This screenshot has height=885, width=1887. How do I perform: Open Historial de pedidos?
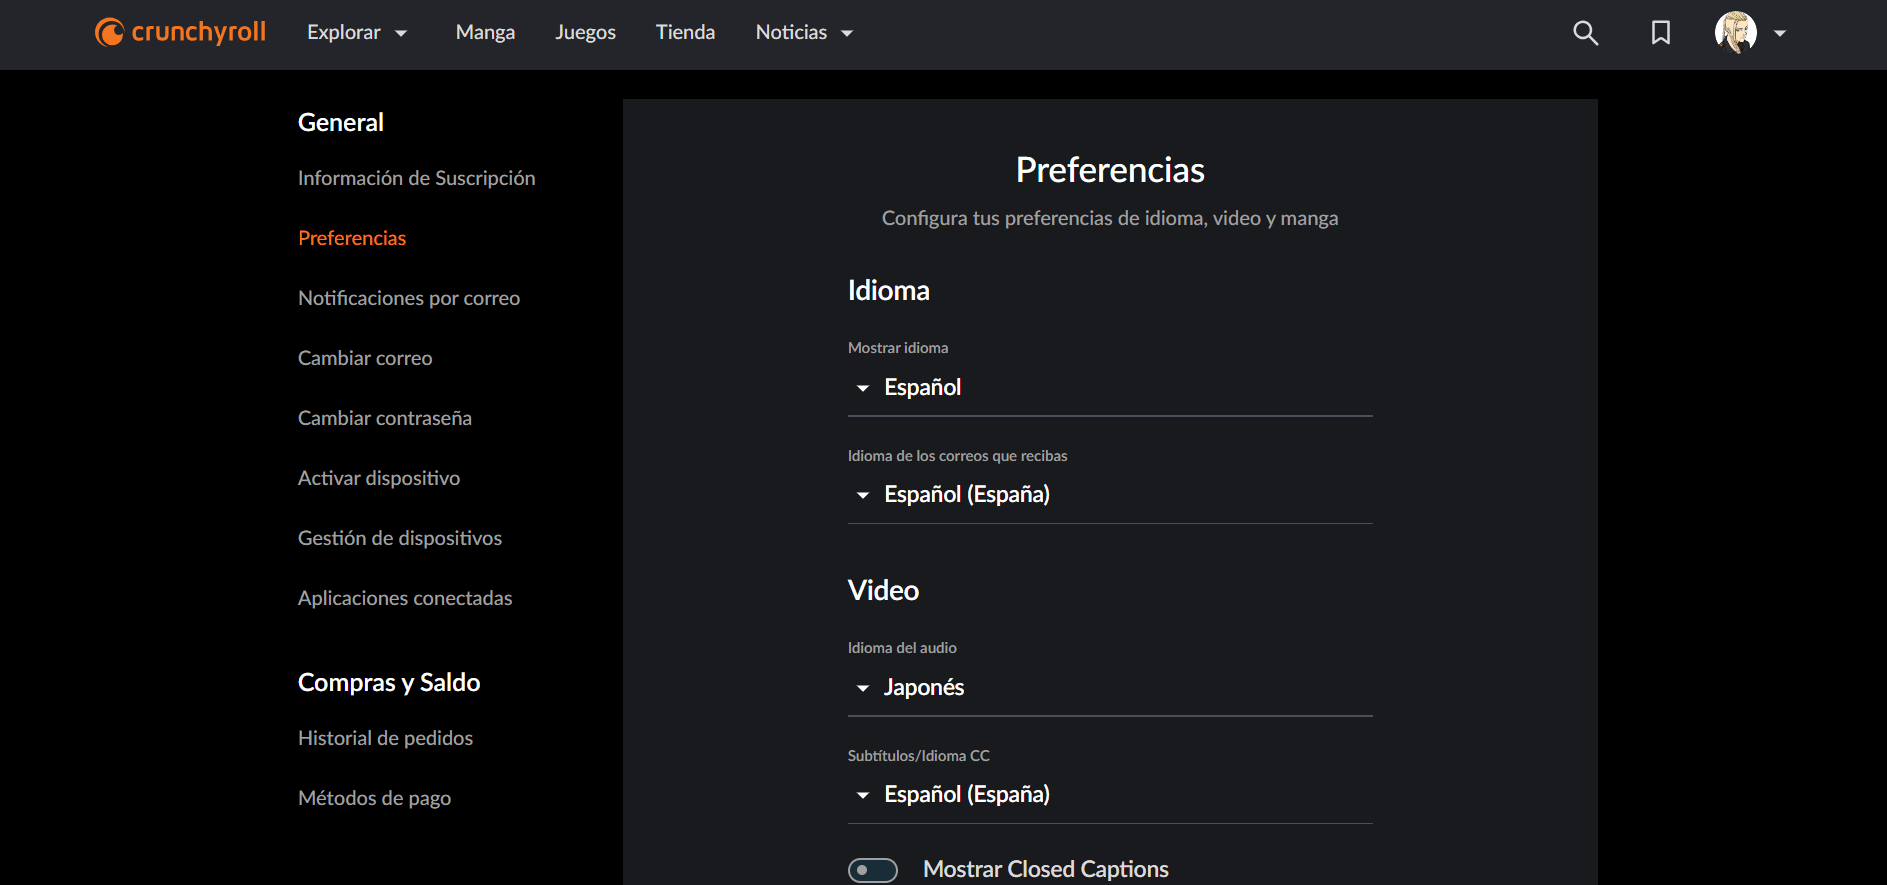(x=385, y=738)
